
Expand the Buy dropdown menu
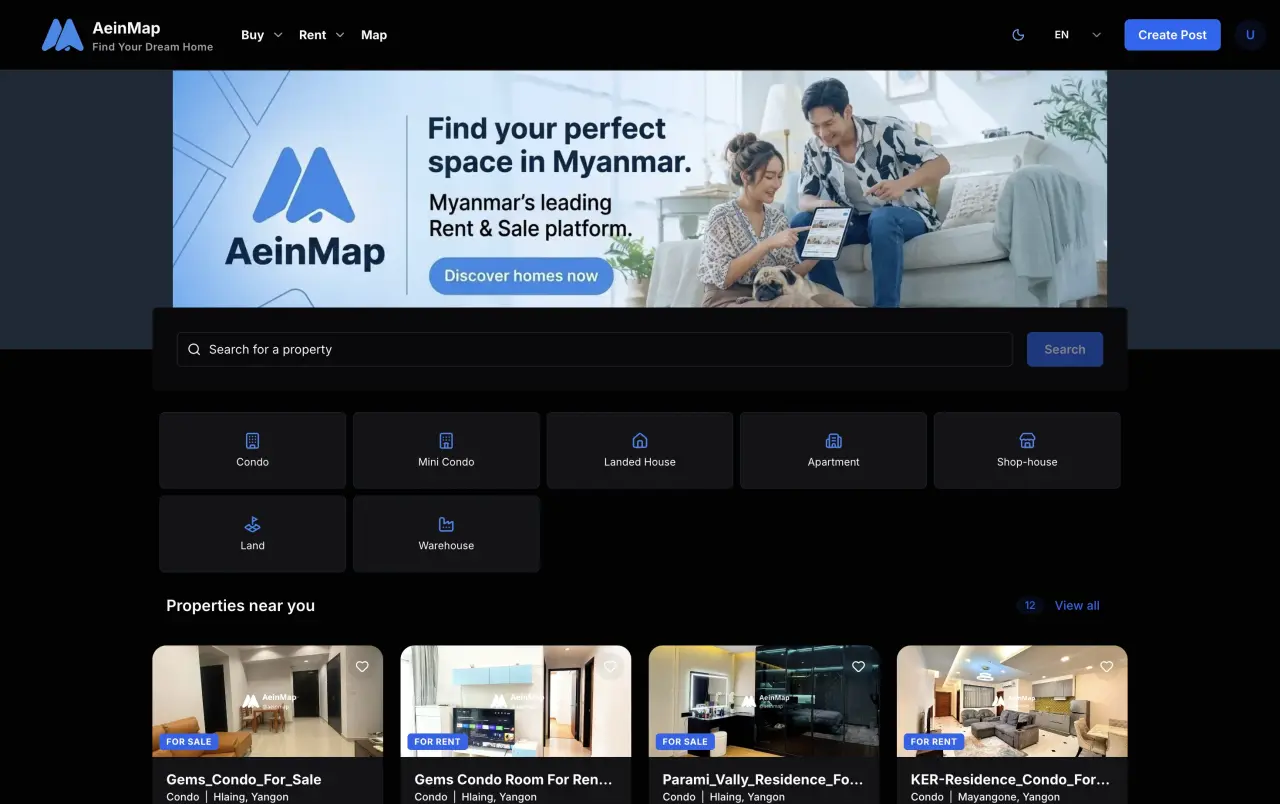[x=262, y=35]
